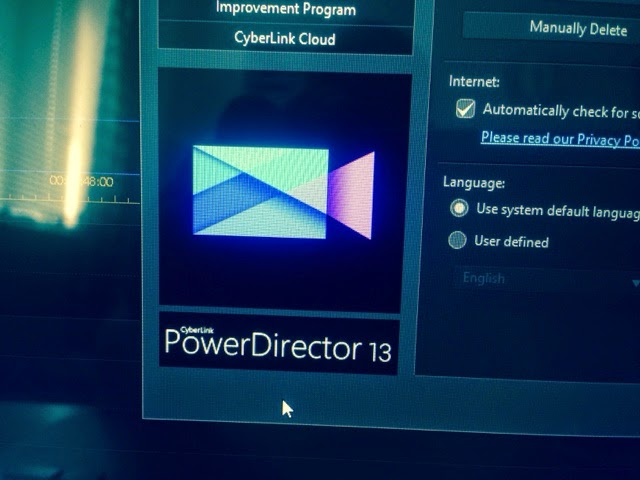The width and height of the screenshot is (640, 480).
Task: Click the timeline ruler timecode marker
Action: click(x=82, y=181)
